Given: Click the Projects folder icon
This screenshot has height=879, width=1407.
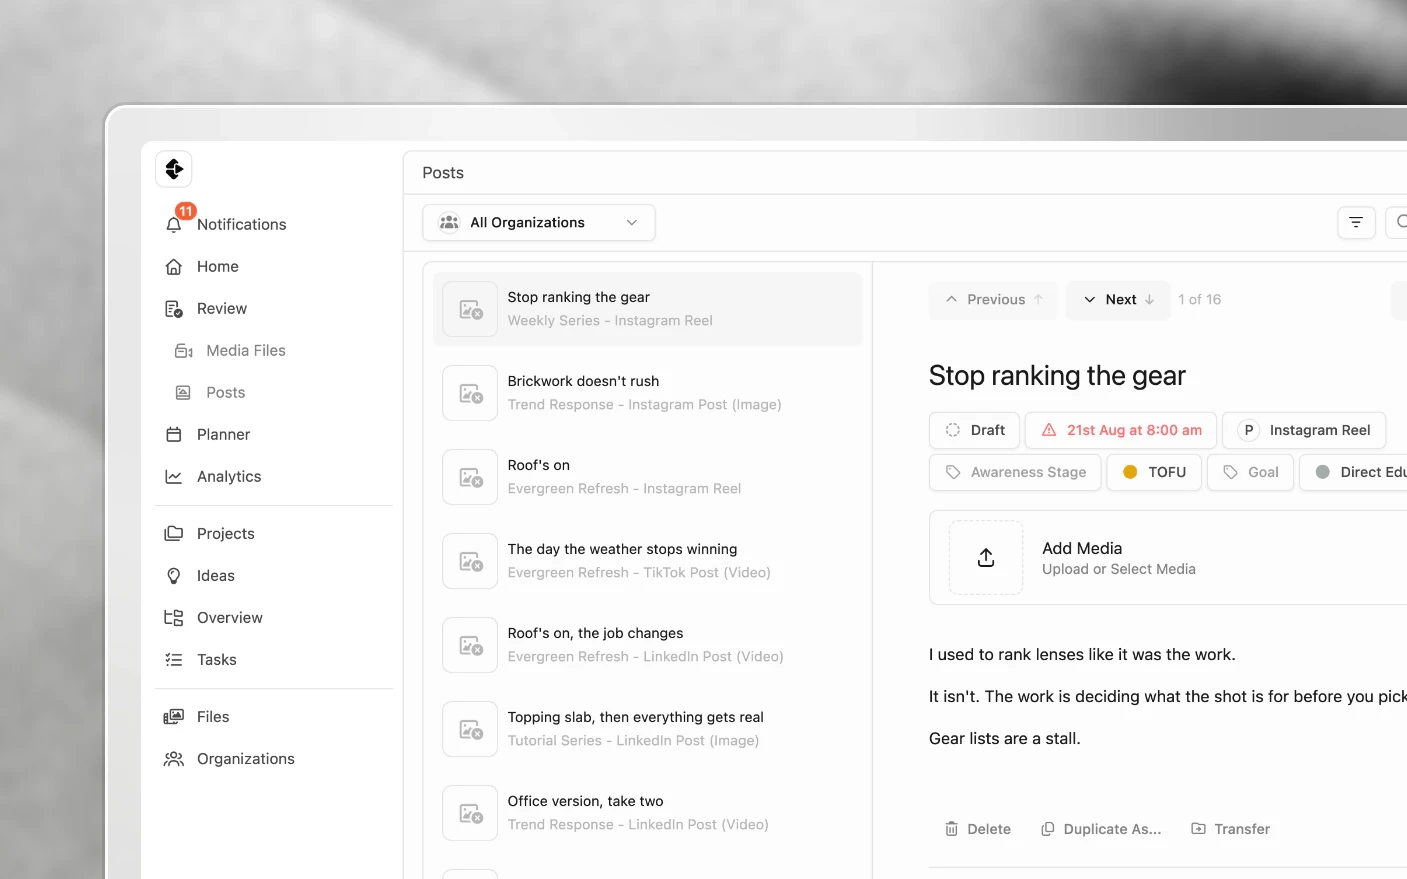Looking at the screenshot, I should point(174,534).
